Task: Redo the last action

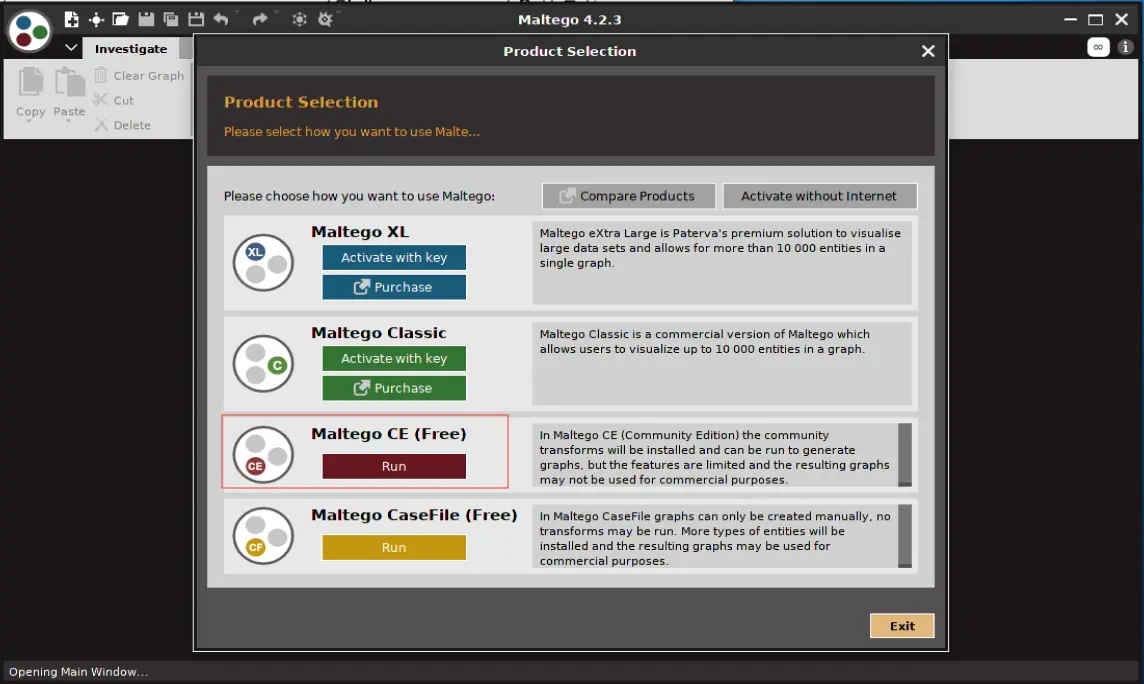Action: (x=259, y=19)
